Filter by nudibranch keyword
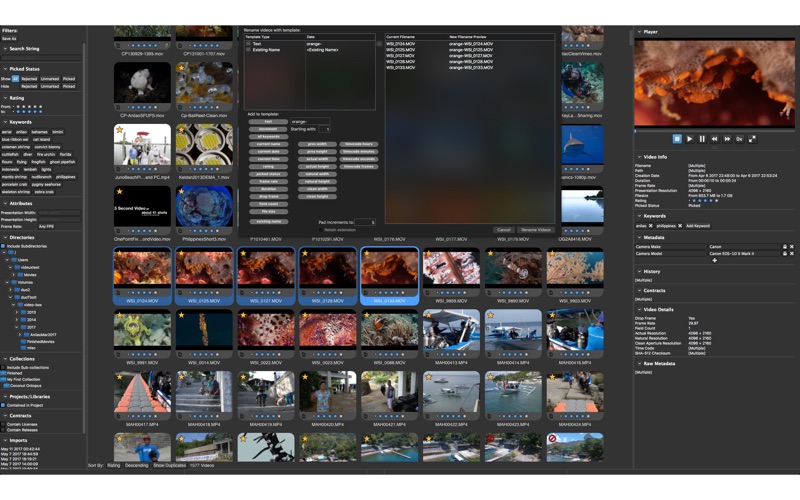 pos(41,177)
